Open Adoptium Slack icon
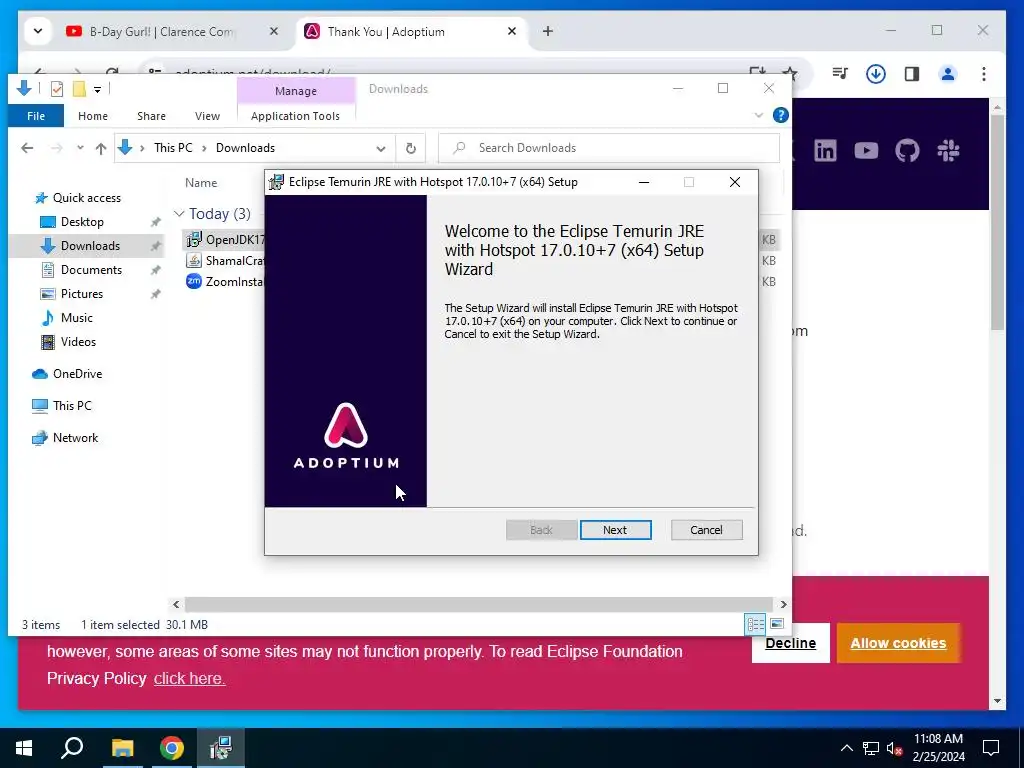Viewport: 1024px width, 768px height. pos(948,151)
